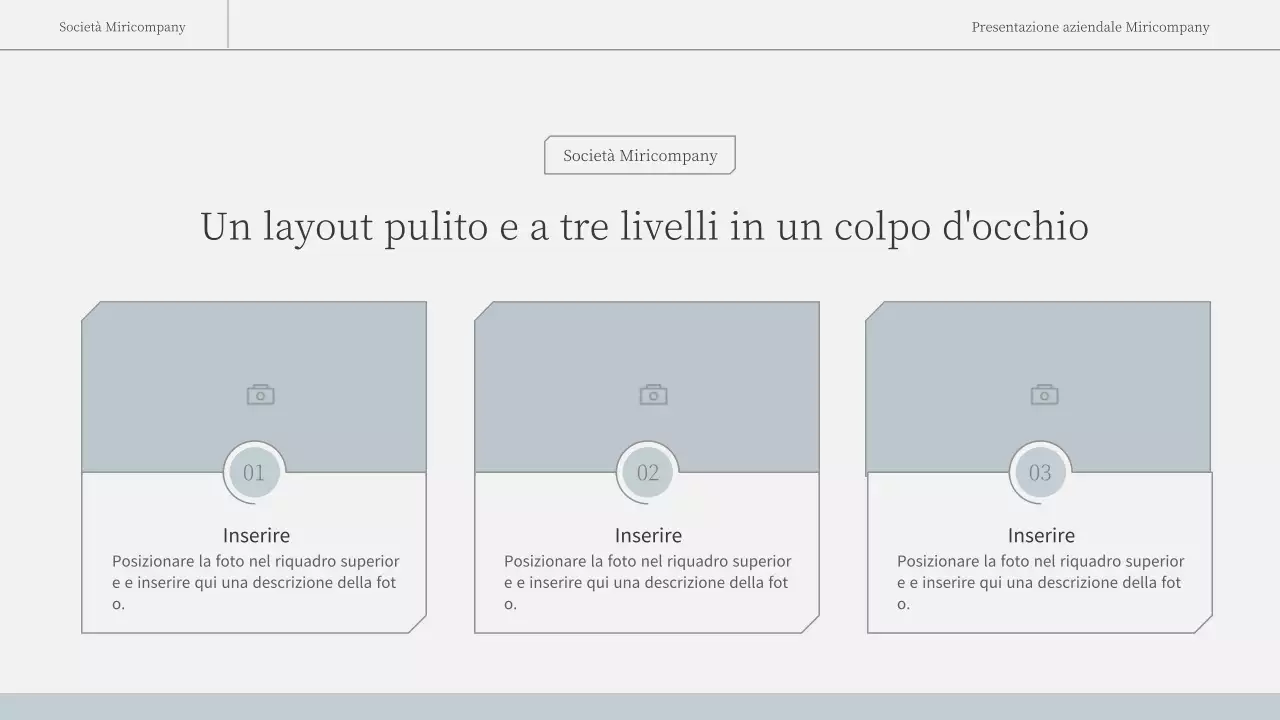Click the first Inserire heading
The width and height of the screenshot is (1280, 720).
point(258,535)
